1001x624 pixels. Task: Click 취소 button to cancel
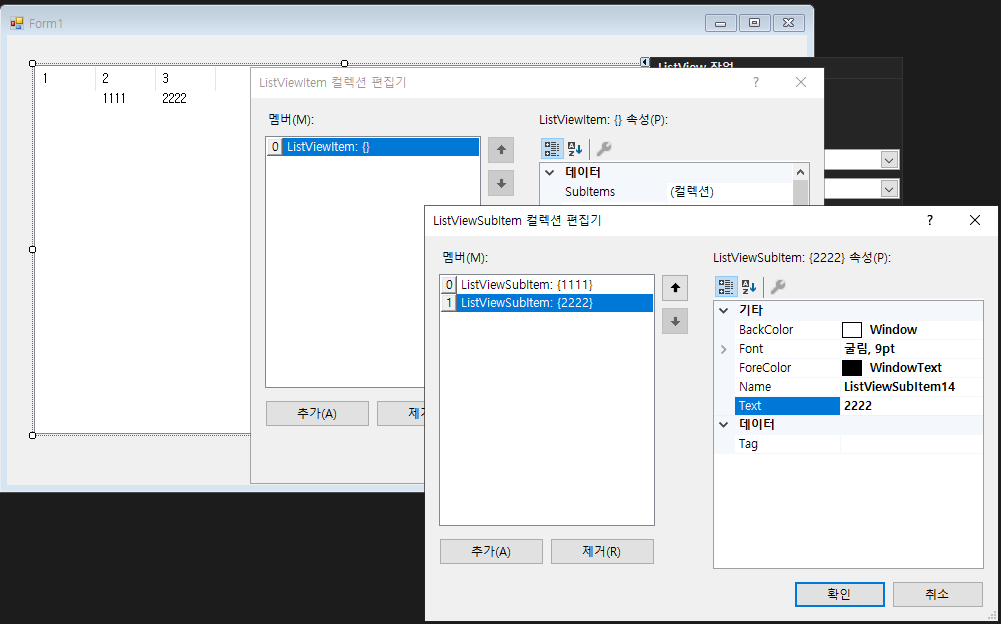coord(937,594)
